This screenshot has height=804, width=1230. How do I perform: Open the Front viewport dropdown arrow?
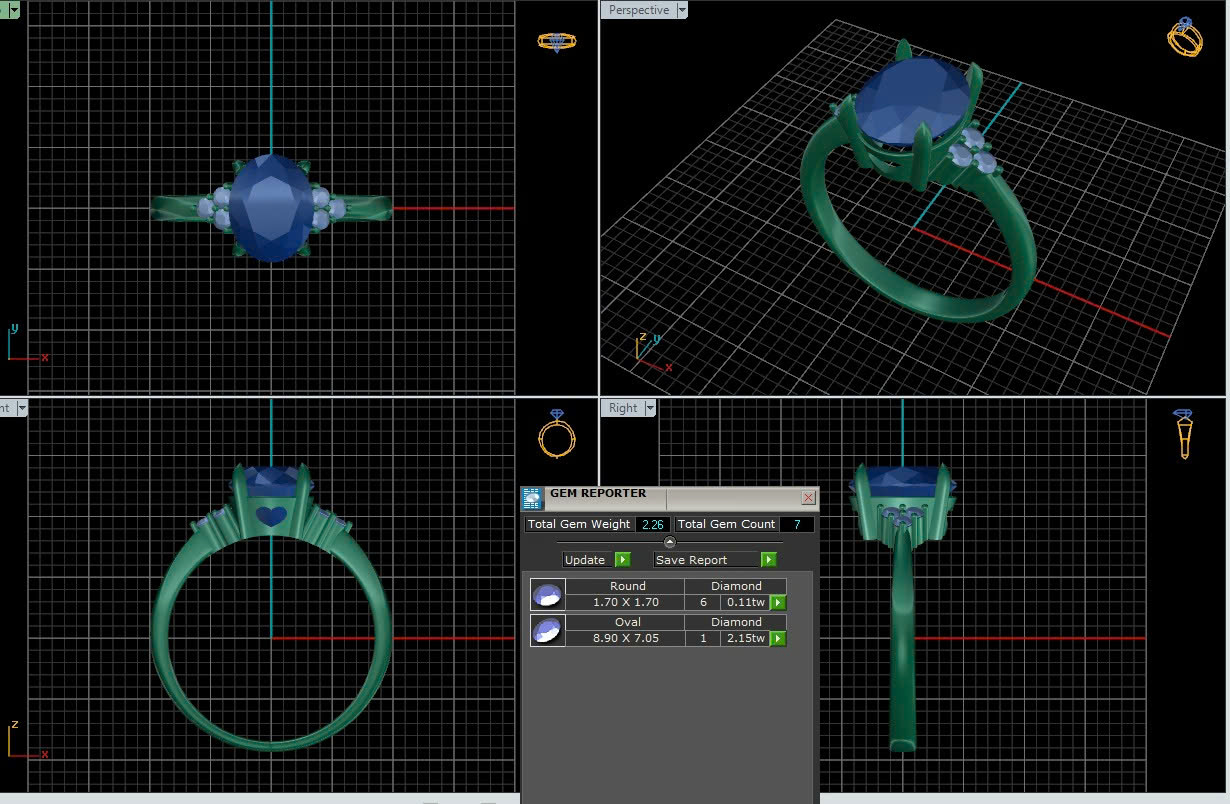(20, 408)
